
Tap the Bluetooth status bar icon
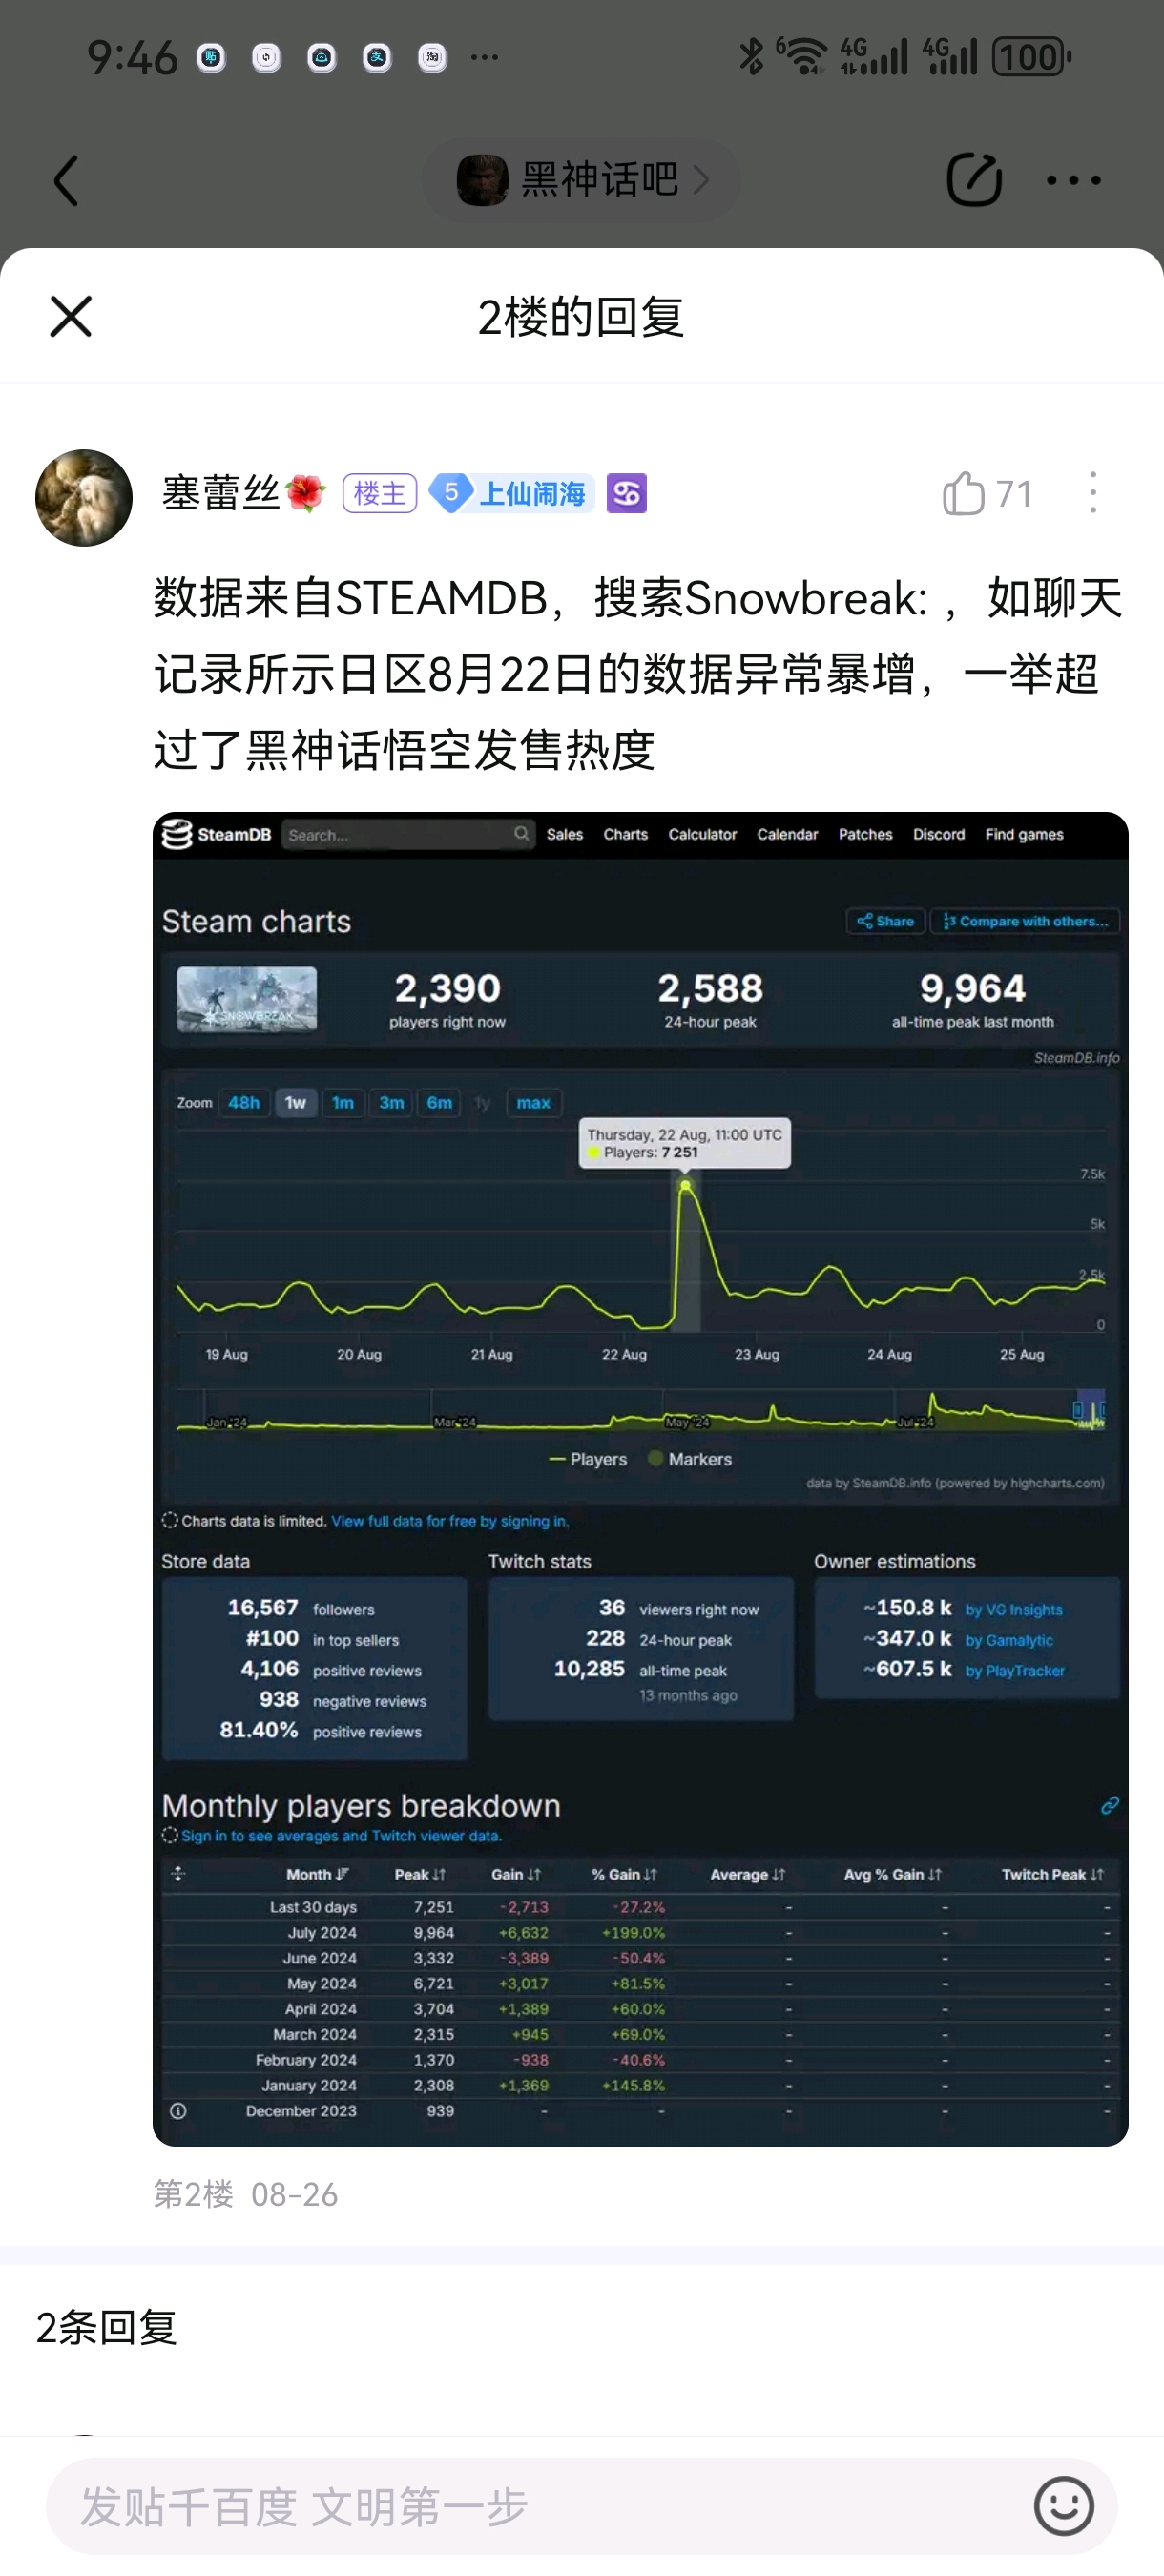[751, 56]
